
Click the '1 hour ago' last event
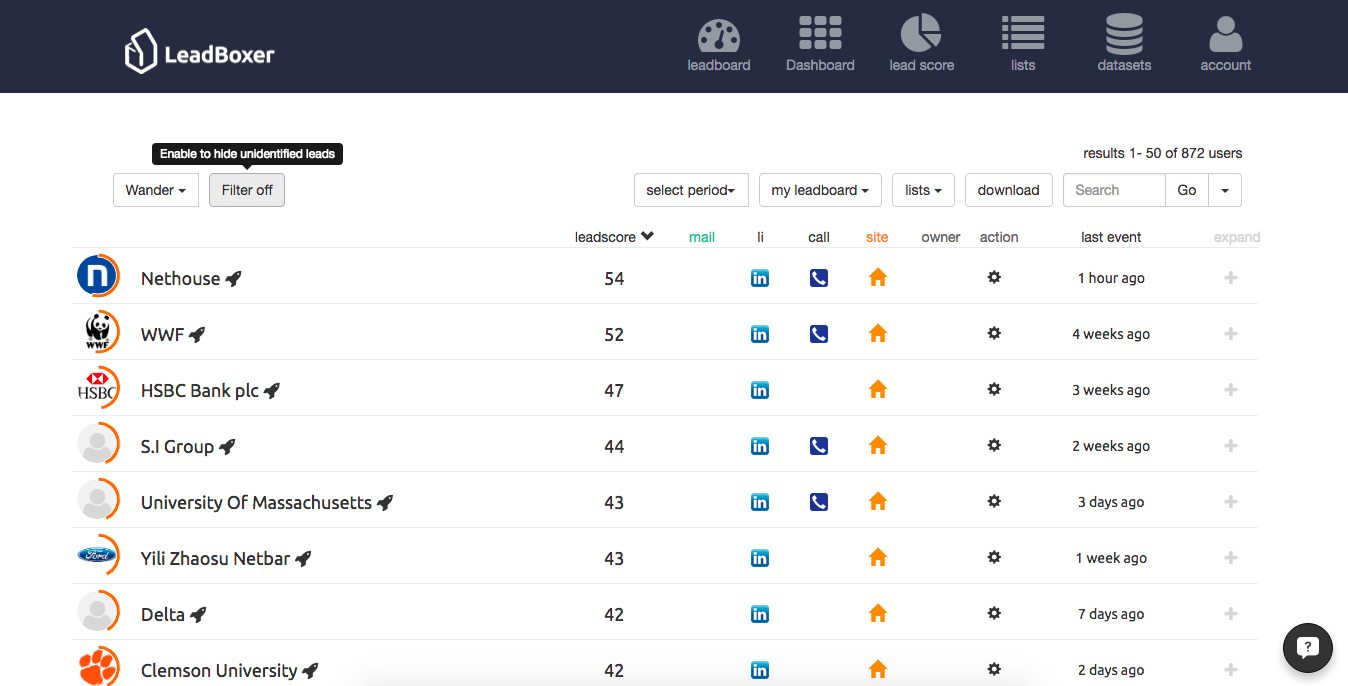pos(1111,278)
